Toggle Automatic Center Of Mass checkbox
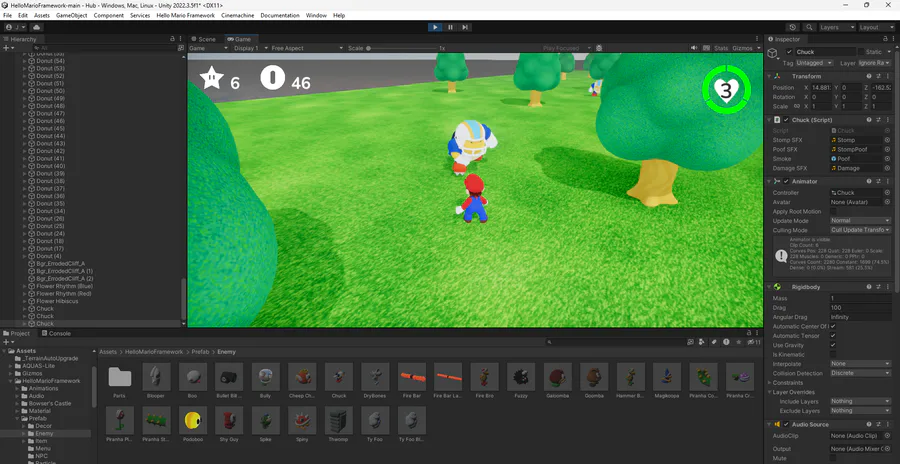This screenshot has width=900, height=464. [833, 326]
